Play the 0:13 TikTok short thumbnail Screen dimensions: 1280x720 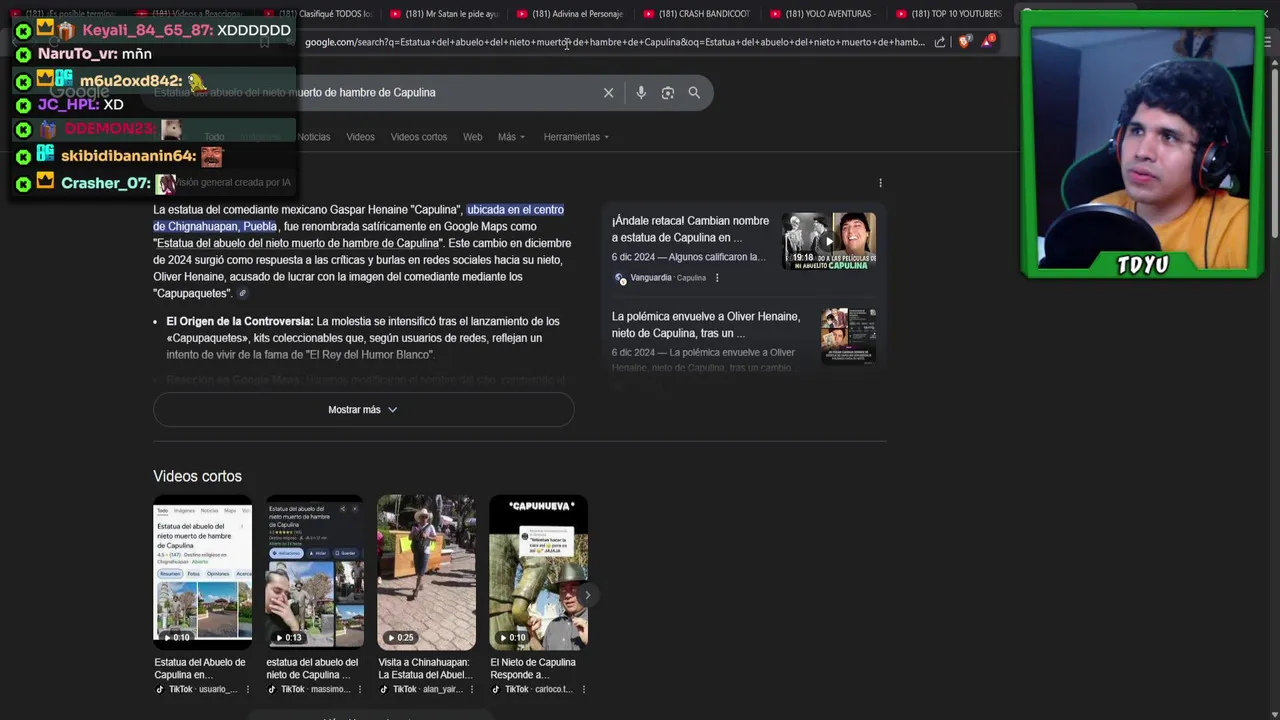(314, 572)
